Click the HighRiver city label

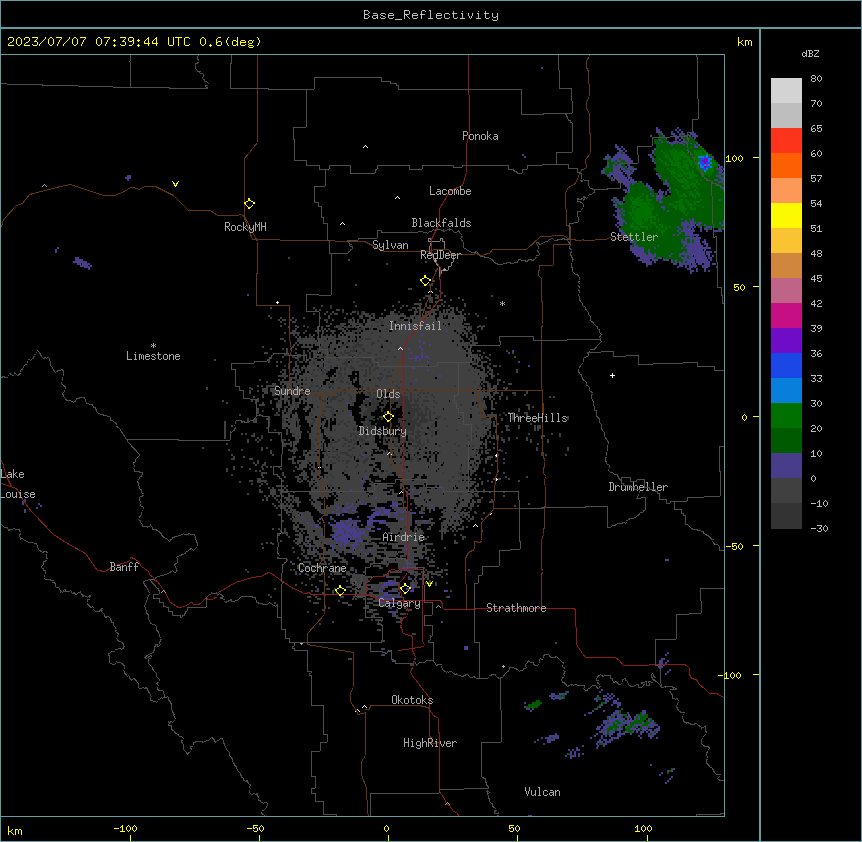click(x=430, y=743)
